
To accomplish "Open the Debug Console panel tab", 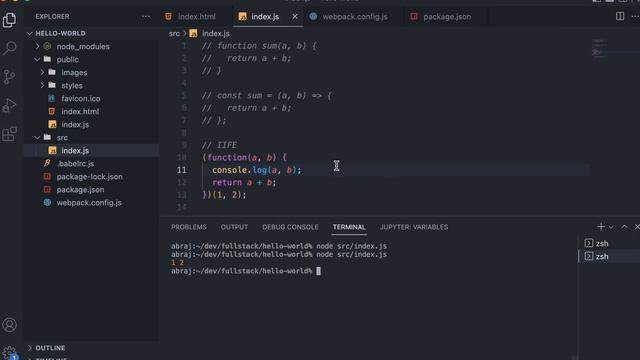I will (x=290, y=227).
